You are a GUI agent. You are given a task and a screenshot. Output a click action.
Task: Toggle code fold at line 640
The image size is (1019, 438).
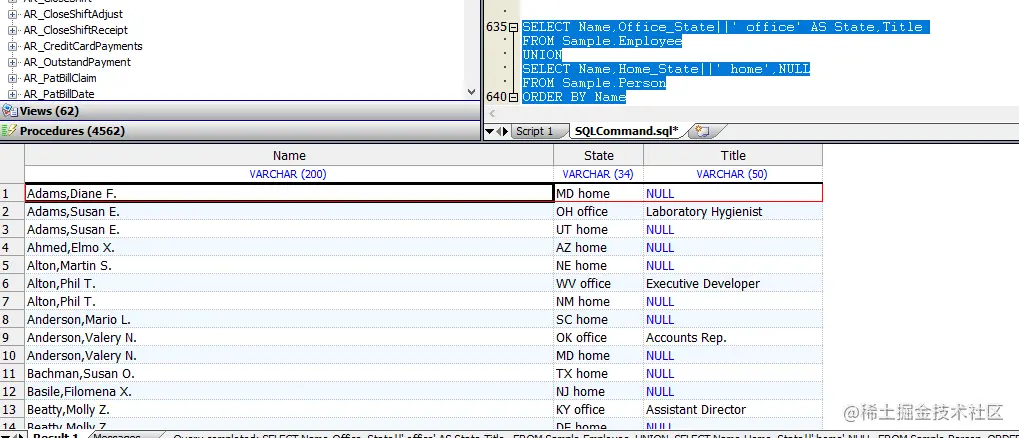pos(513,97)
